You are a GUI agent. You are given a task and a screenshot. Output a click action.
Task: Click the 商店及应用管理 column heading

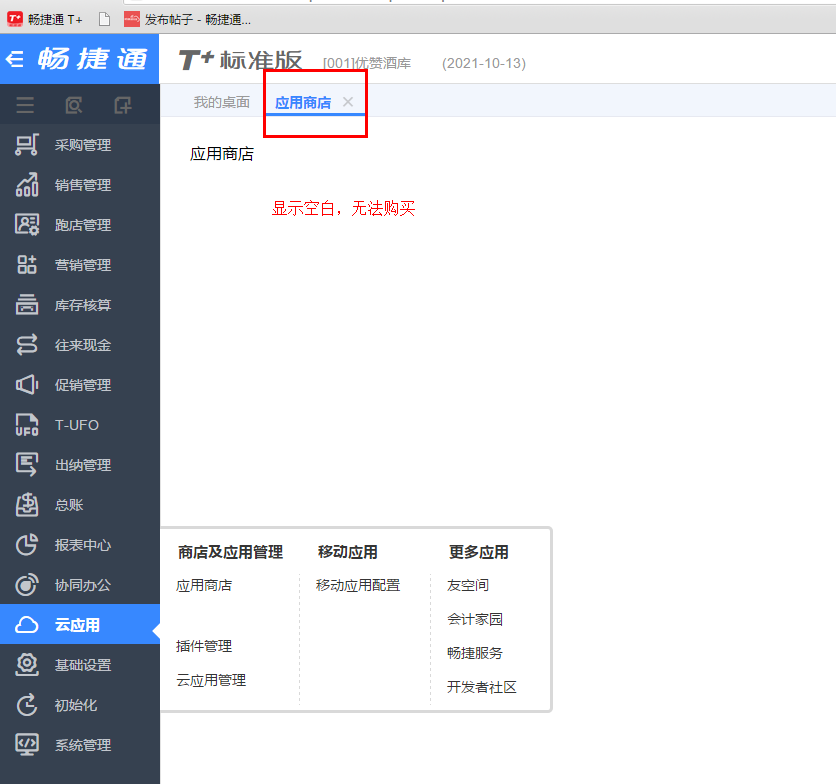click(x=230, y=552)
